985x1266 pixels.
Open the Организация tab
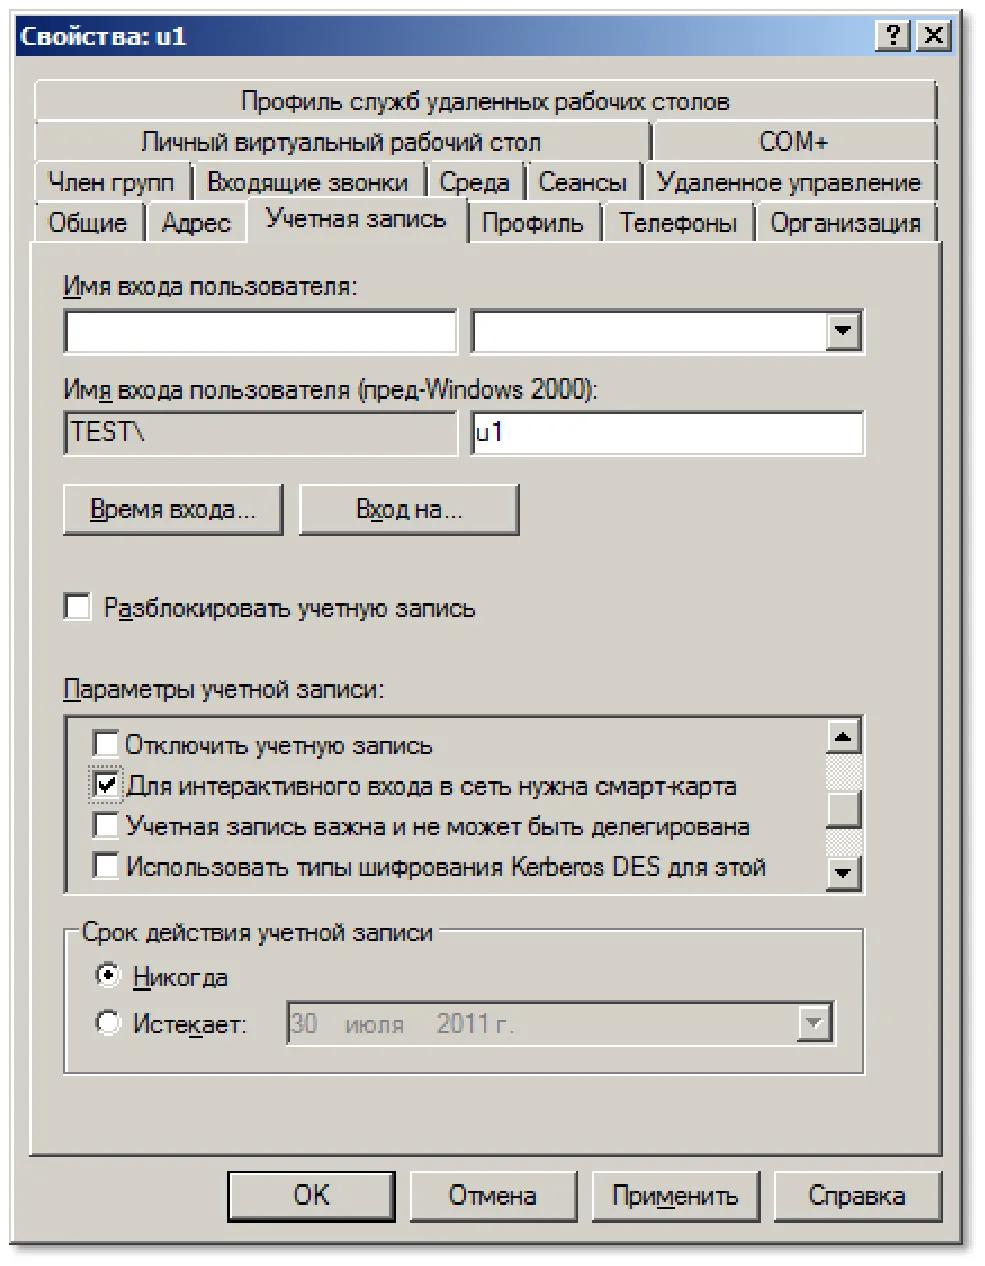pyautogui.click(x=845, y=223)
